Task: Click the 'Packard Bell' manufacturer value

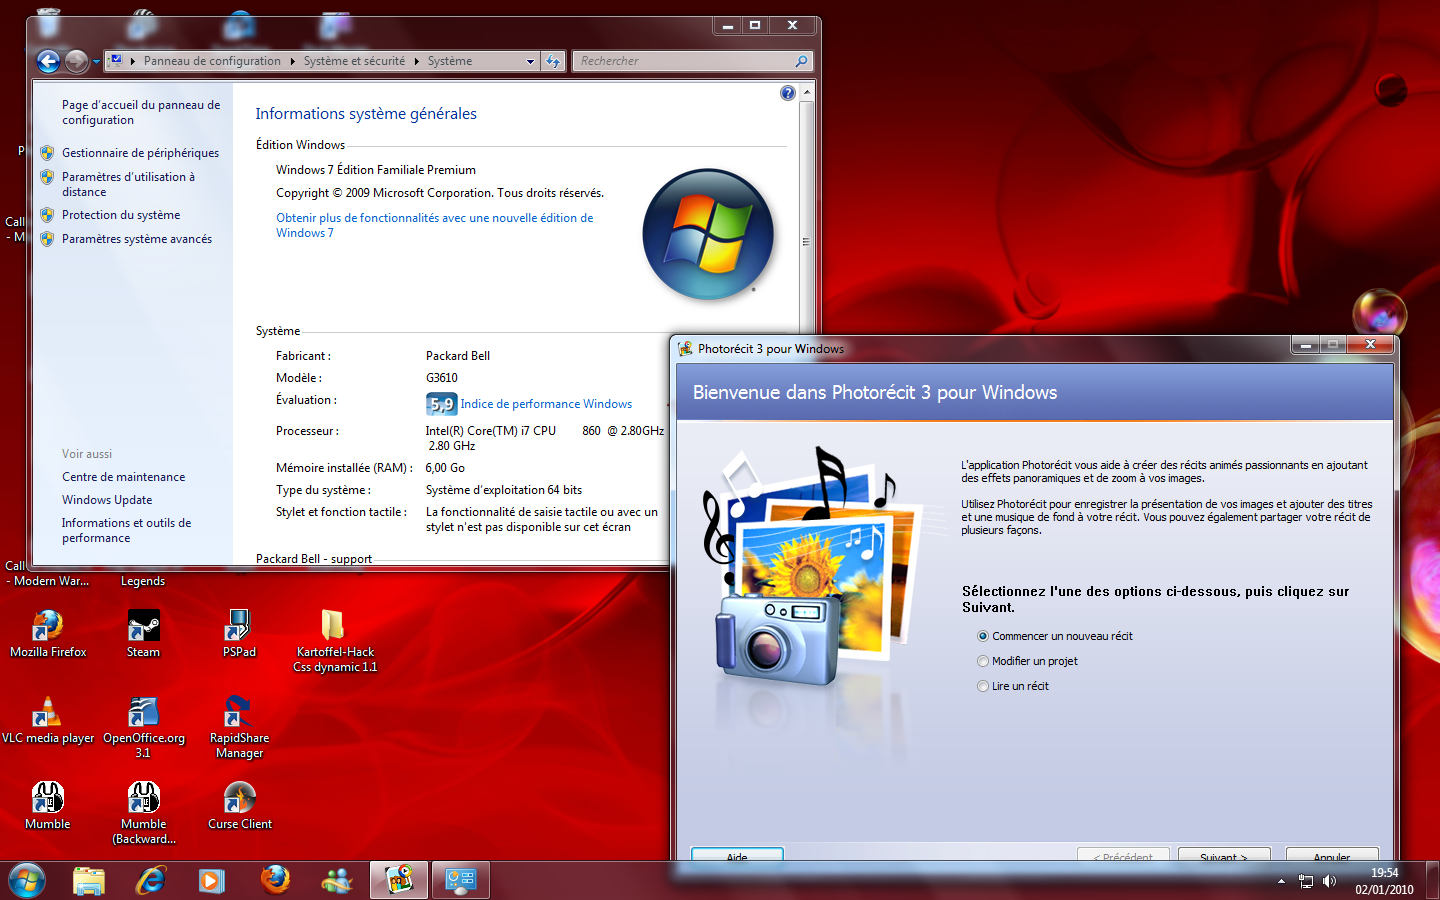Action: pyautogui.click(x=458, y=356)
